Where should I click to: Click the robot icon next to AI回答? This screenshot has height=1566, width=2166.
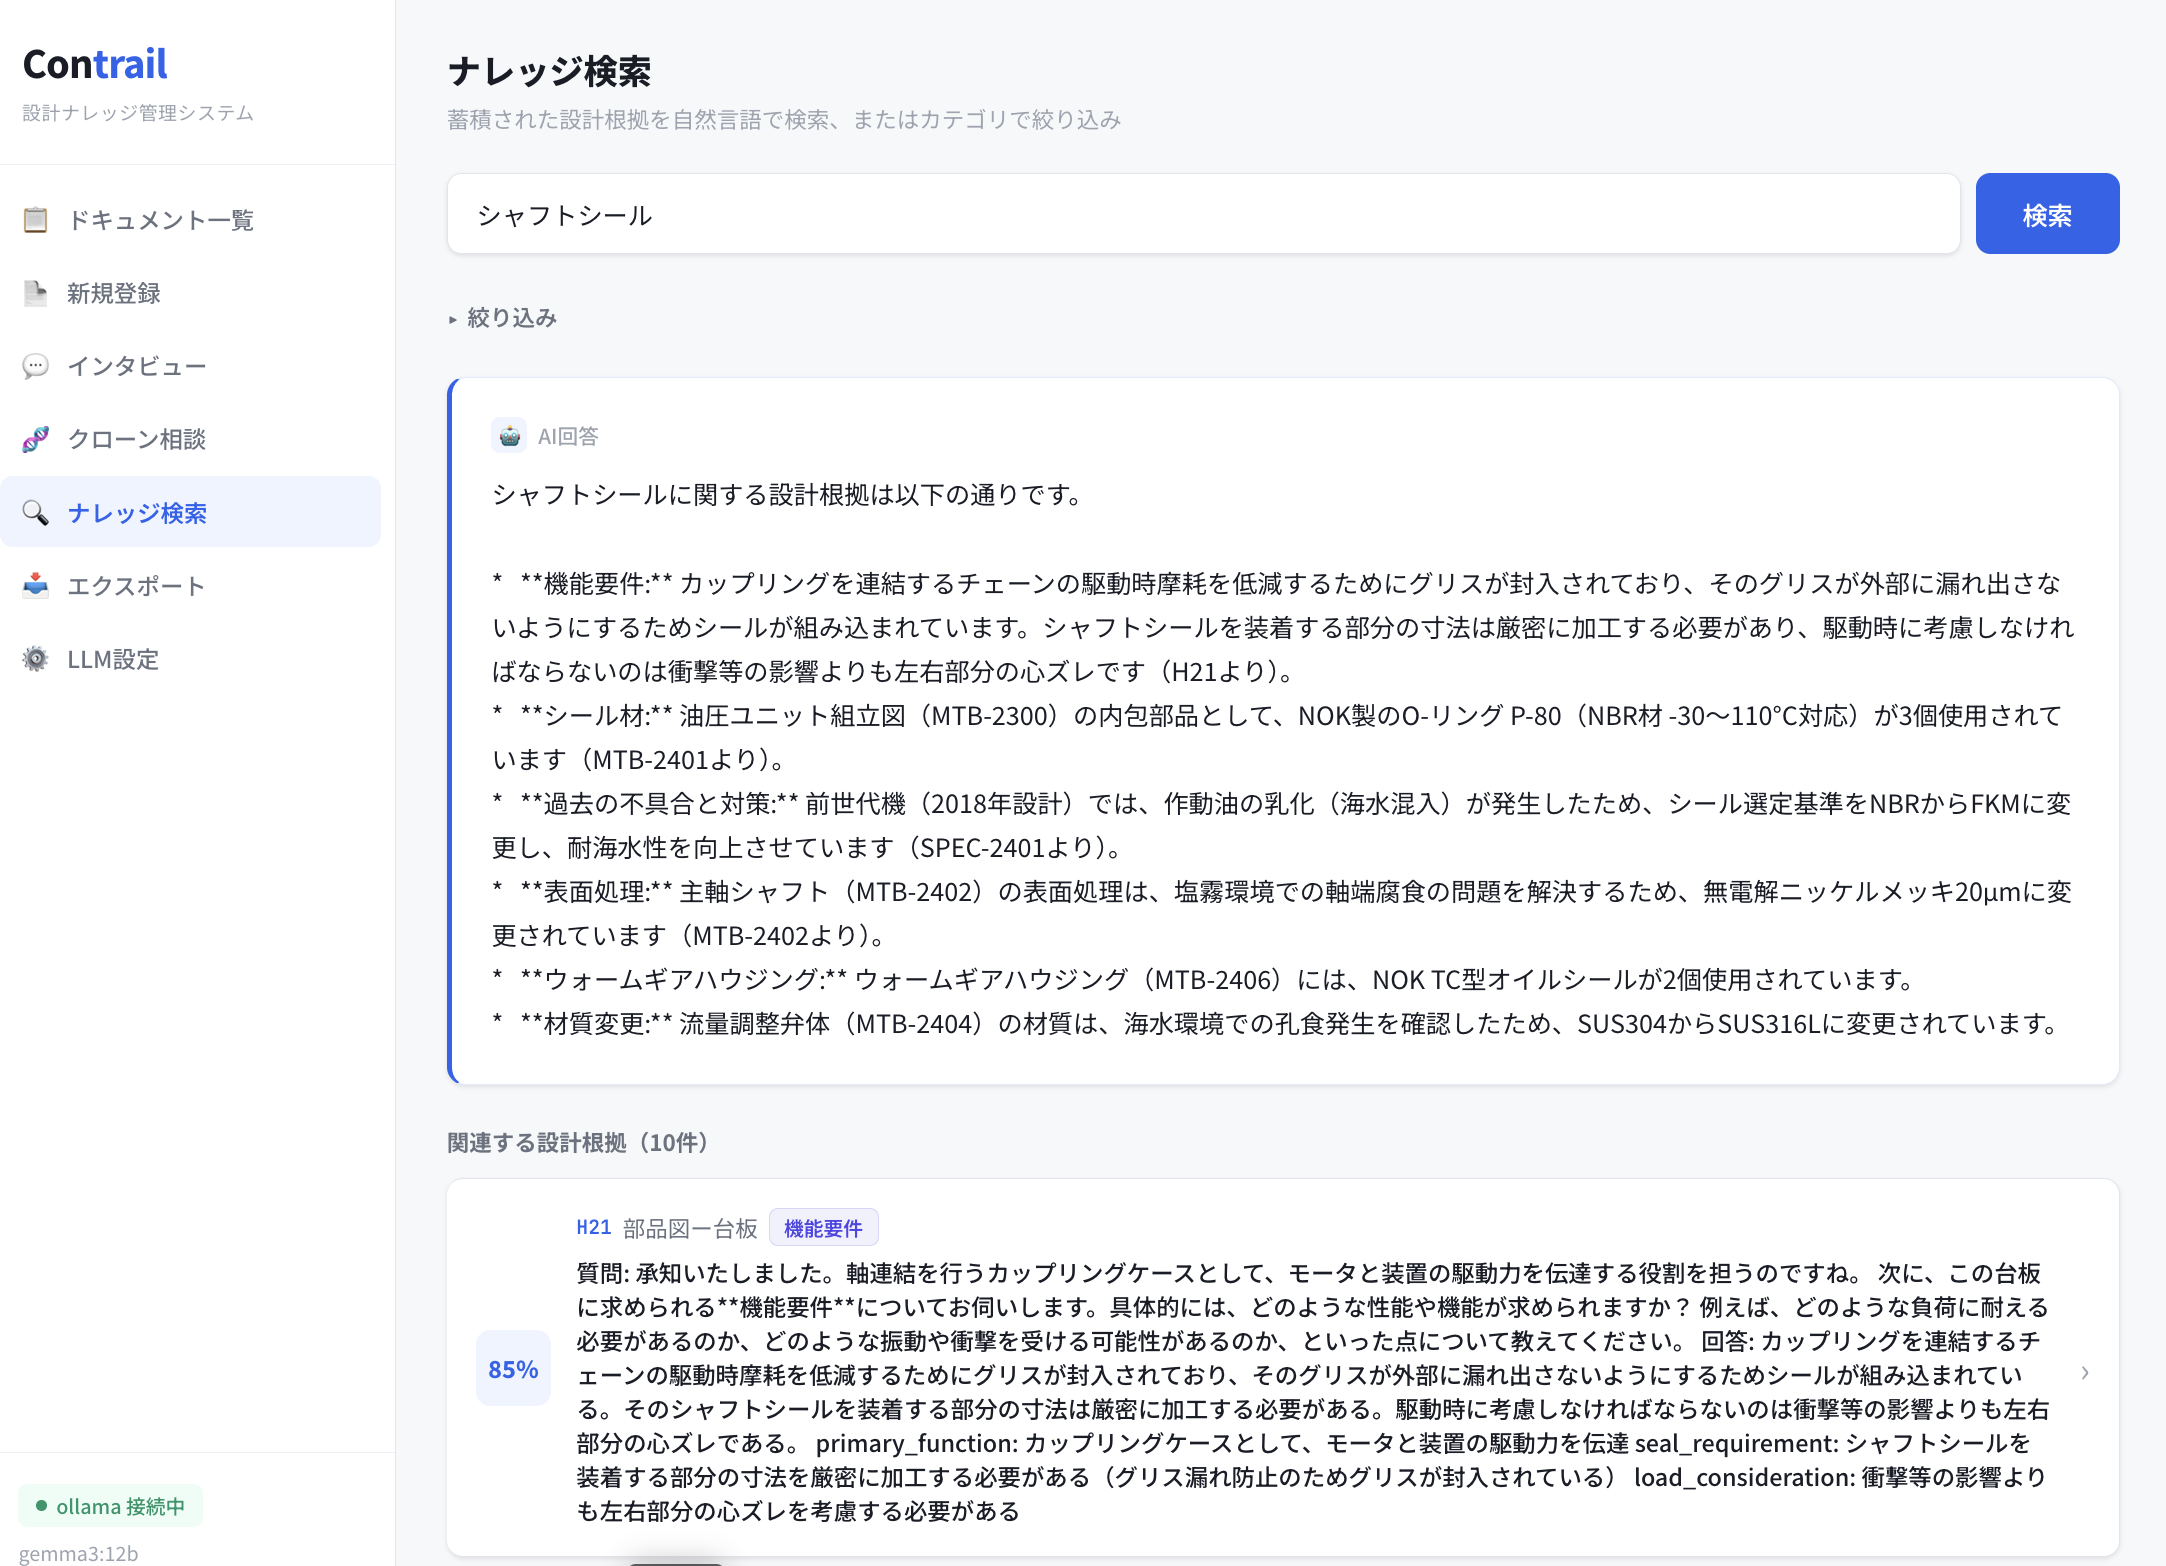click(510, 436)
